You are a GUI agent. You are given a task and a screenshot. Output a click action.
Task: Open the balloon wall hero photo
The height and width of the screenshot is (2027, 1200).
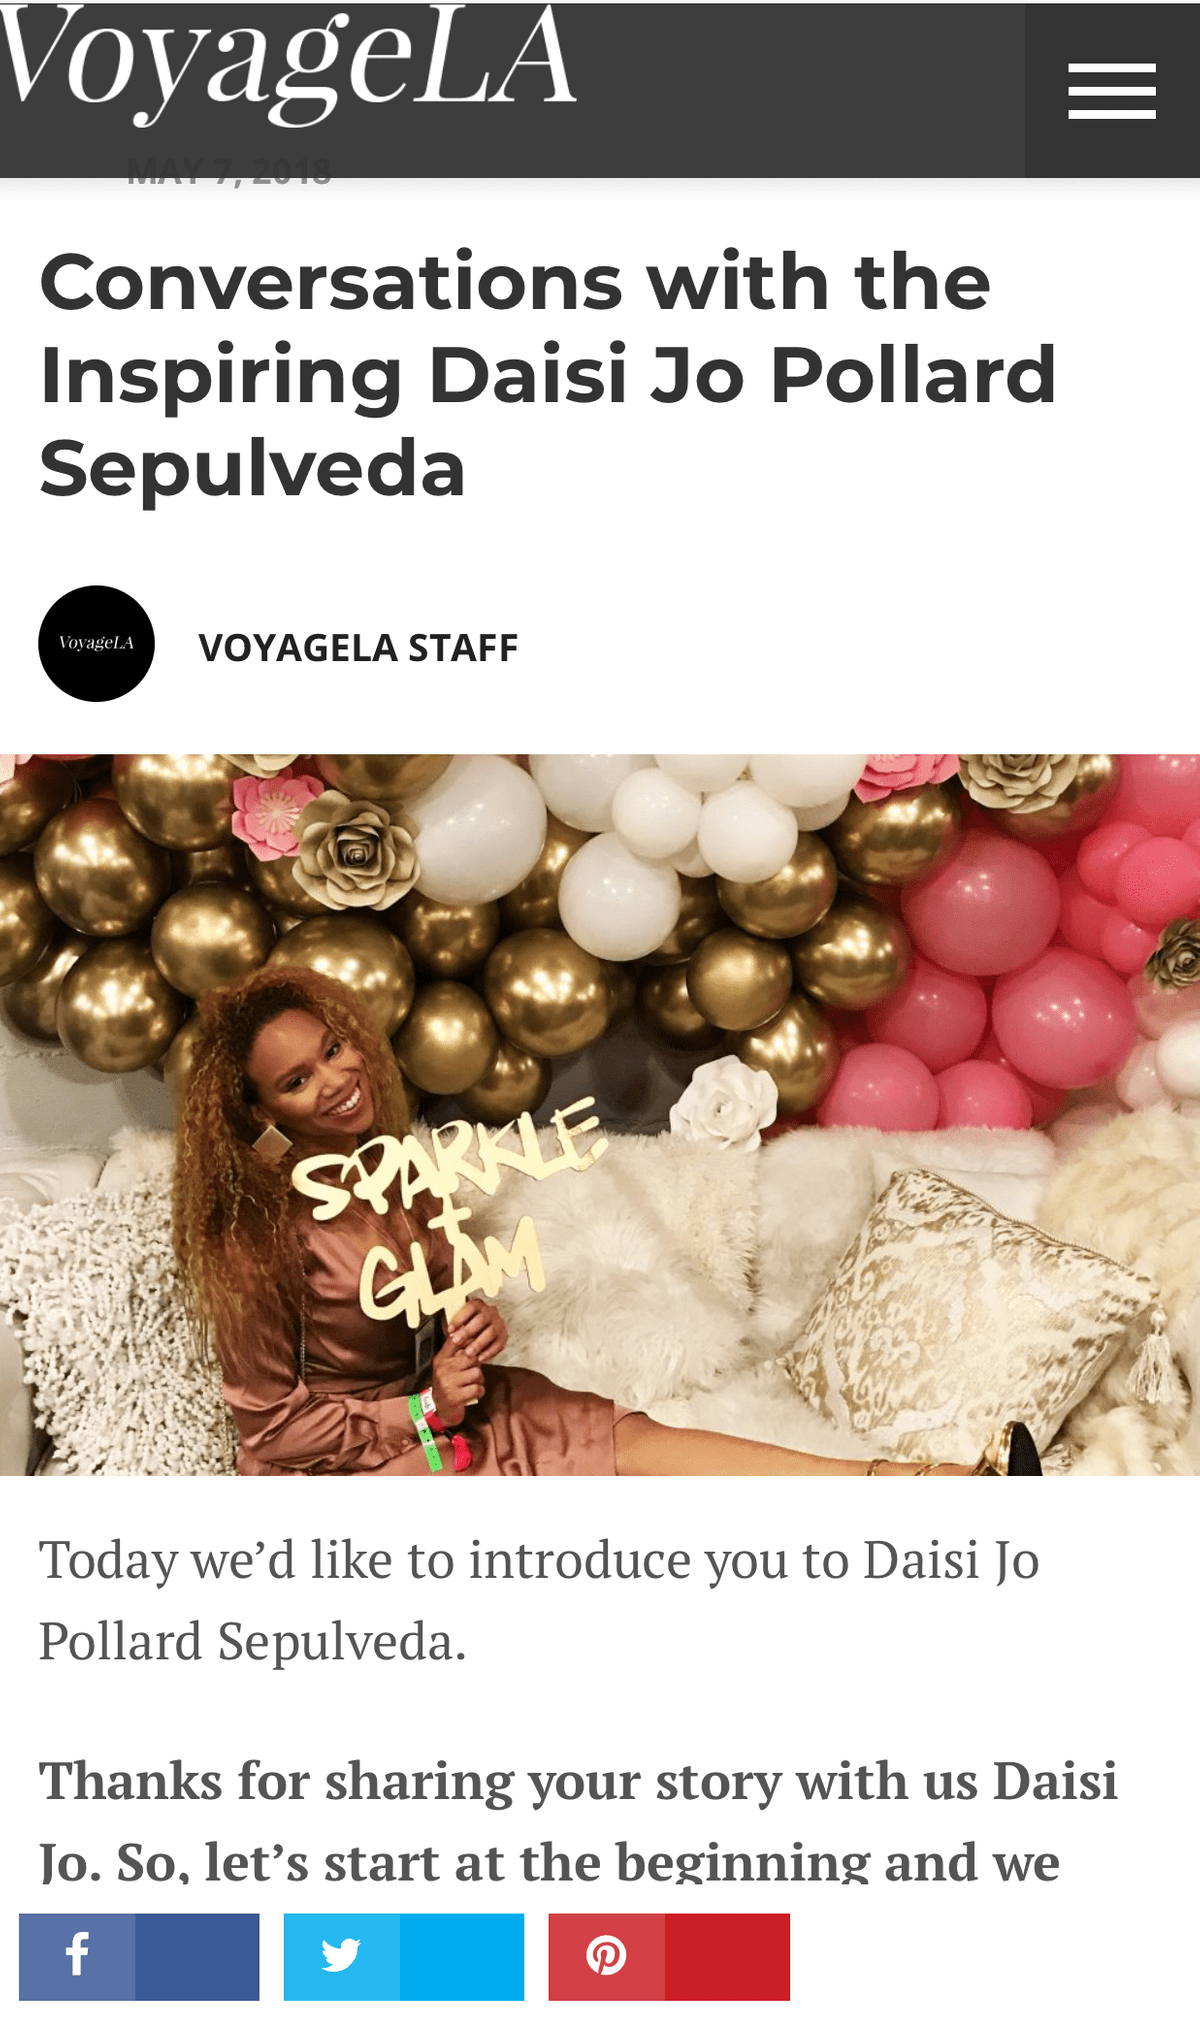tap(600, 1114)
